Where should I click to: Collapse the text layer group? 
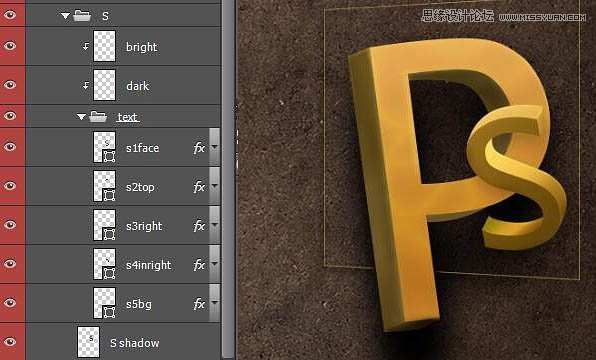[x=81, y=116]
